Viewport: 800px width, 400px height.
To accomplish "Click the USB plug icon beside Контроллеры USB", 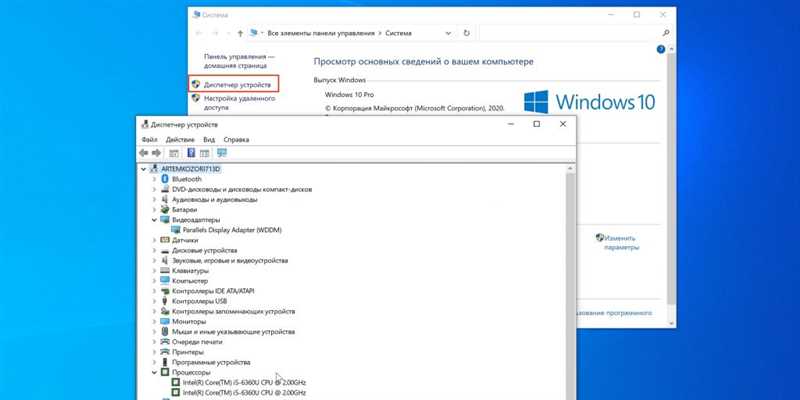I will 165,302.
